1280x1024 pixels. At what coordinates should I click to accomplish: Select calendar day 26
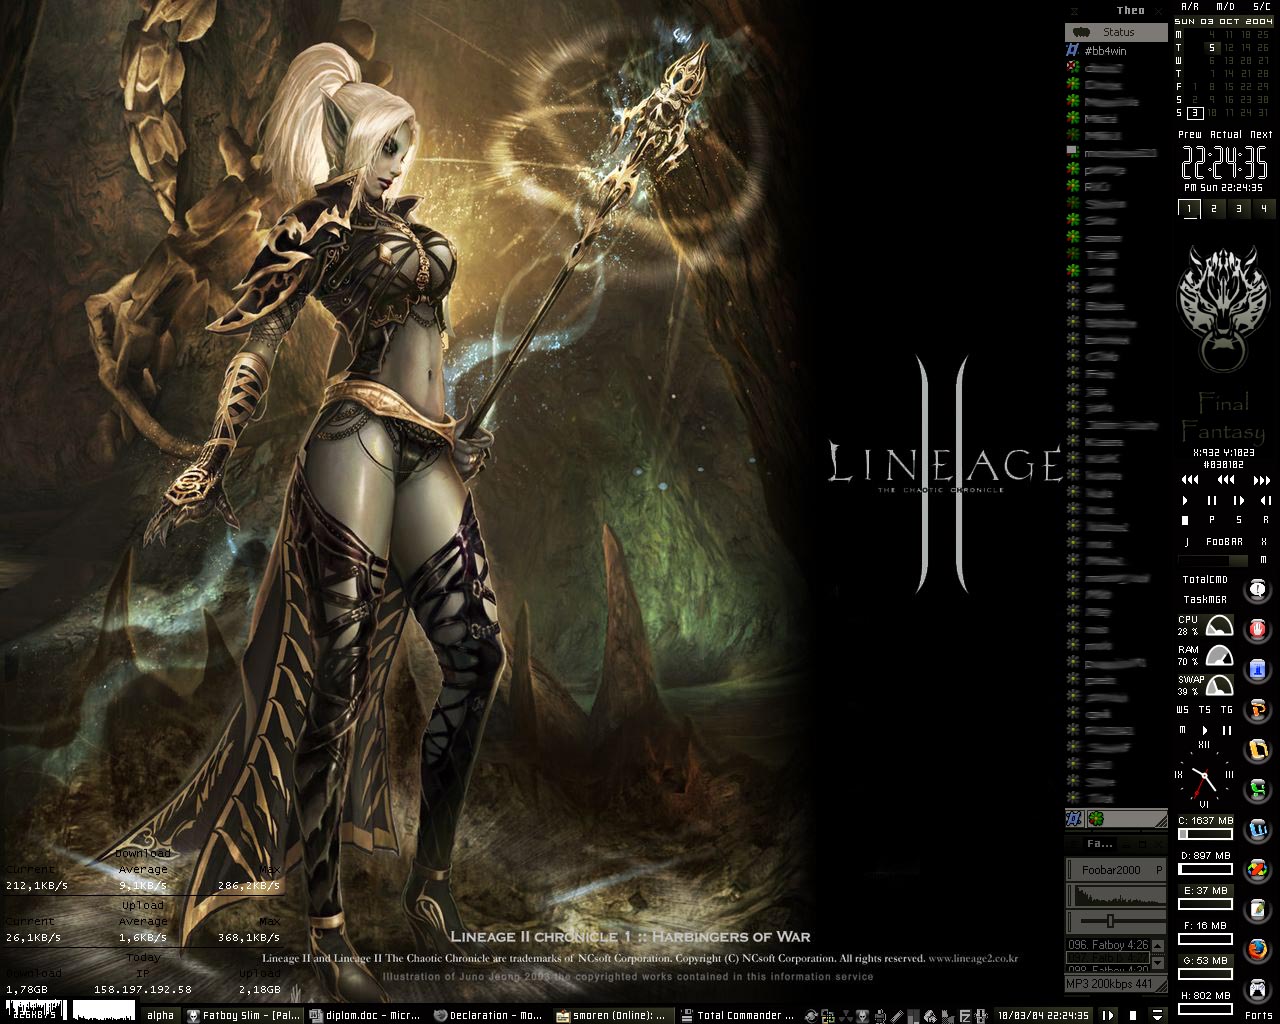point(1263,47)
